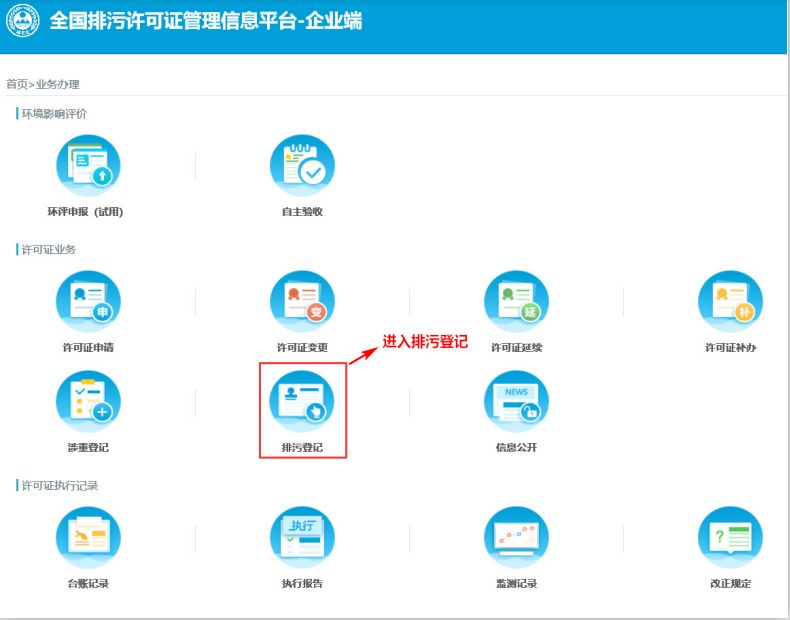Click the 自主验收 clipboard icon
This screenshot has height=620, width=790.
pyautogui.click(x=302, y=166)
